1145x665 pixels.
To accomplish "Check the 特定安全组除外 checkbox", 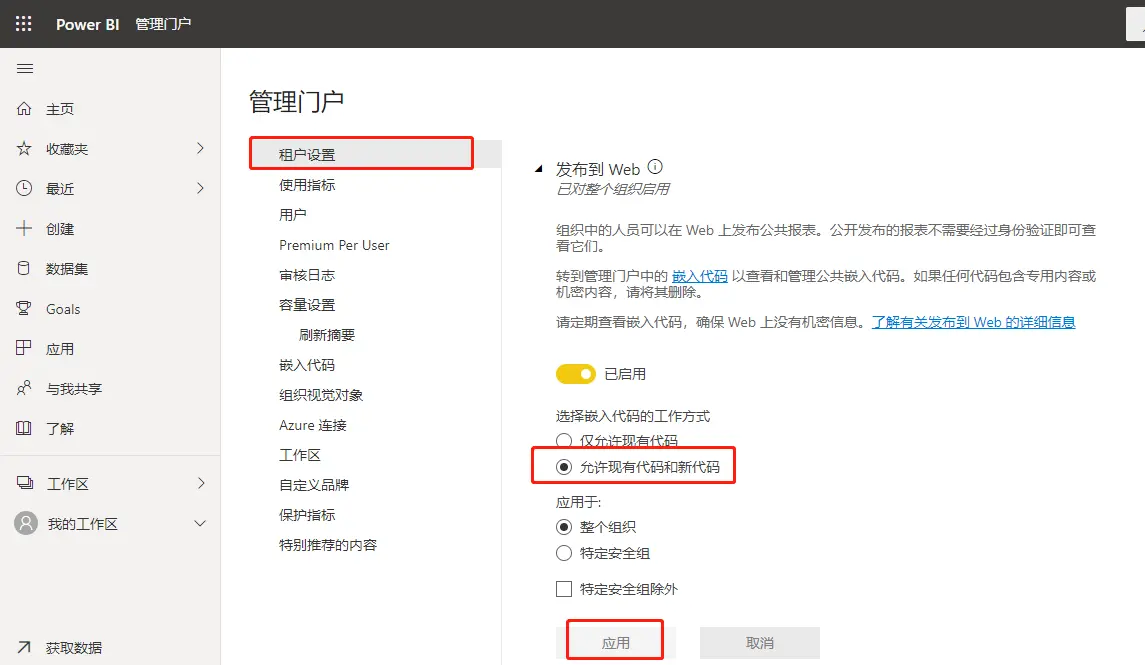I will [564, 589].
